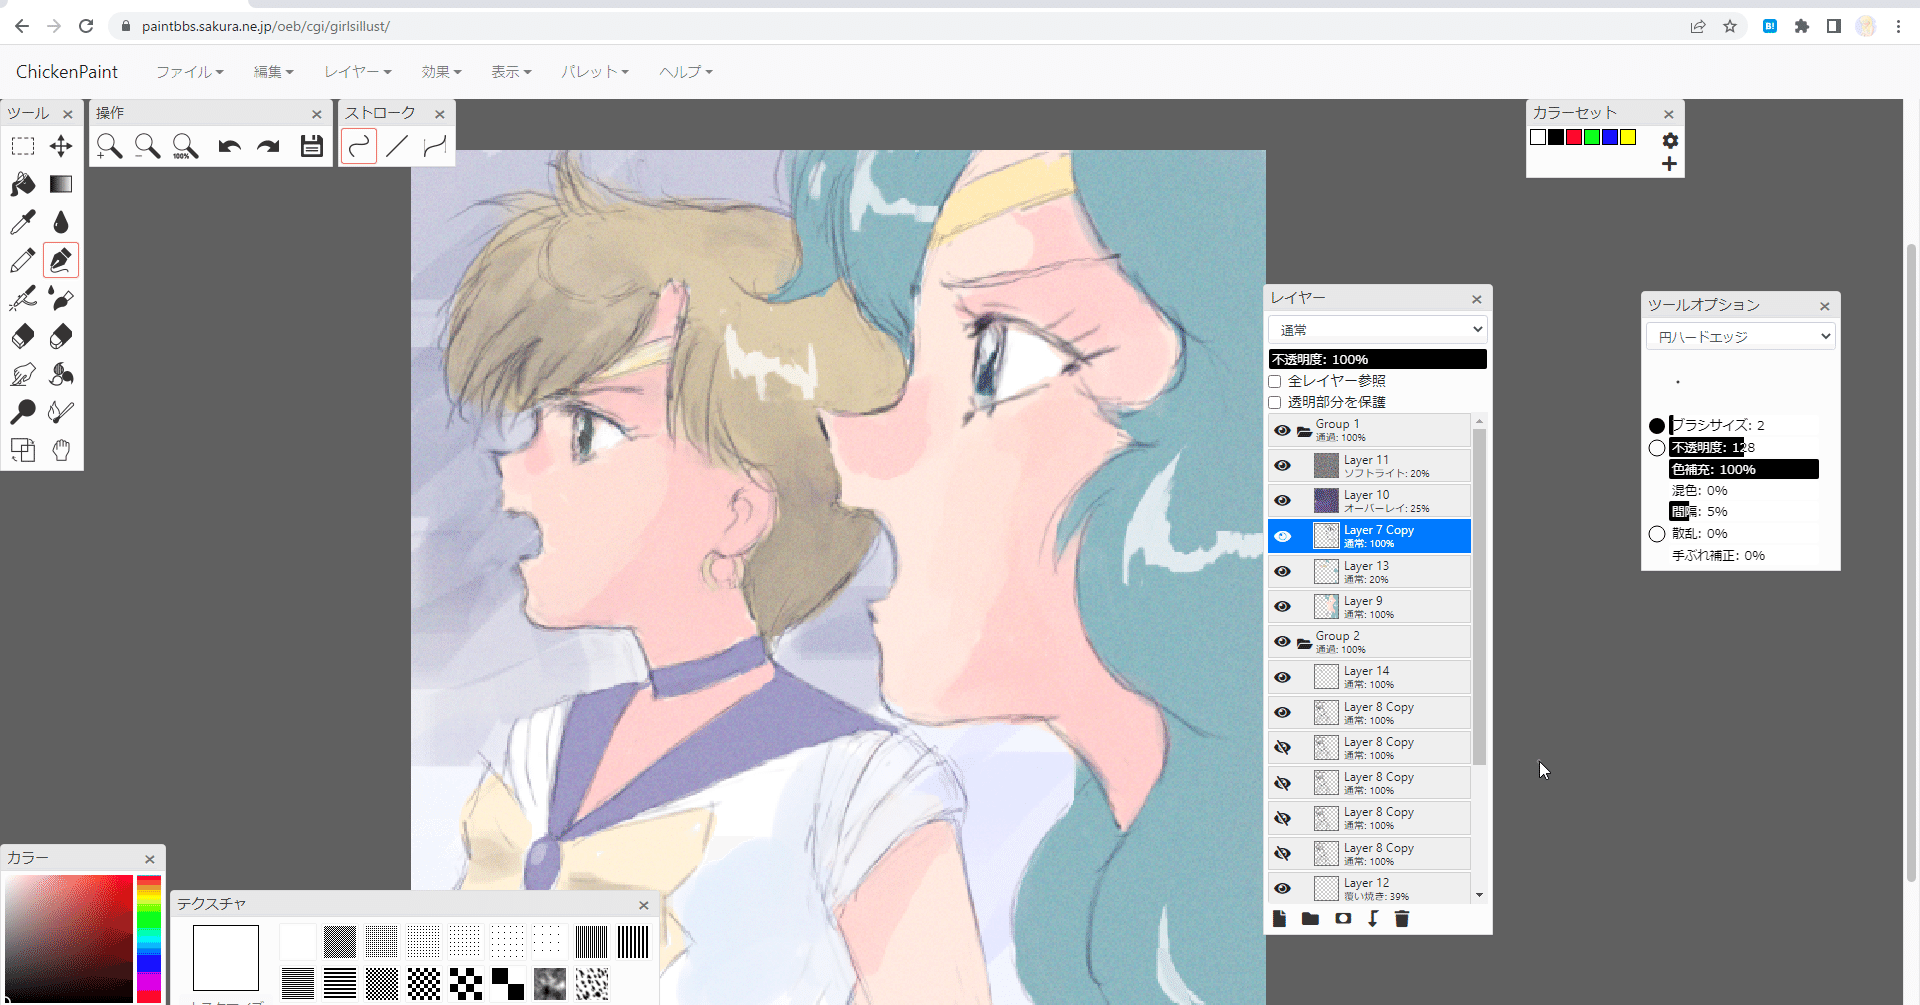Select the gradient fill tool
Viewport: 1920px width, 1005px height.
click(61, 184)
